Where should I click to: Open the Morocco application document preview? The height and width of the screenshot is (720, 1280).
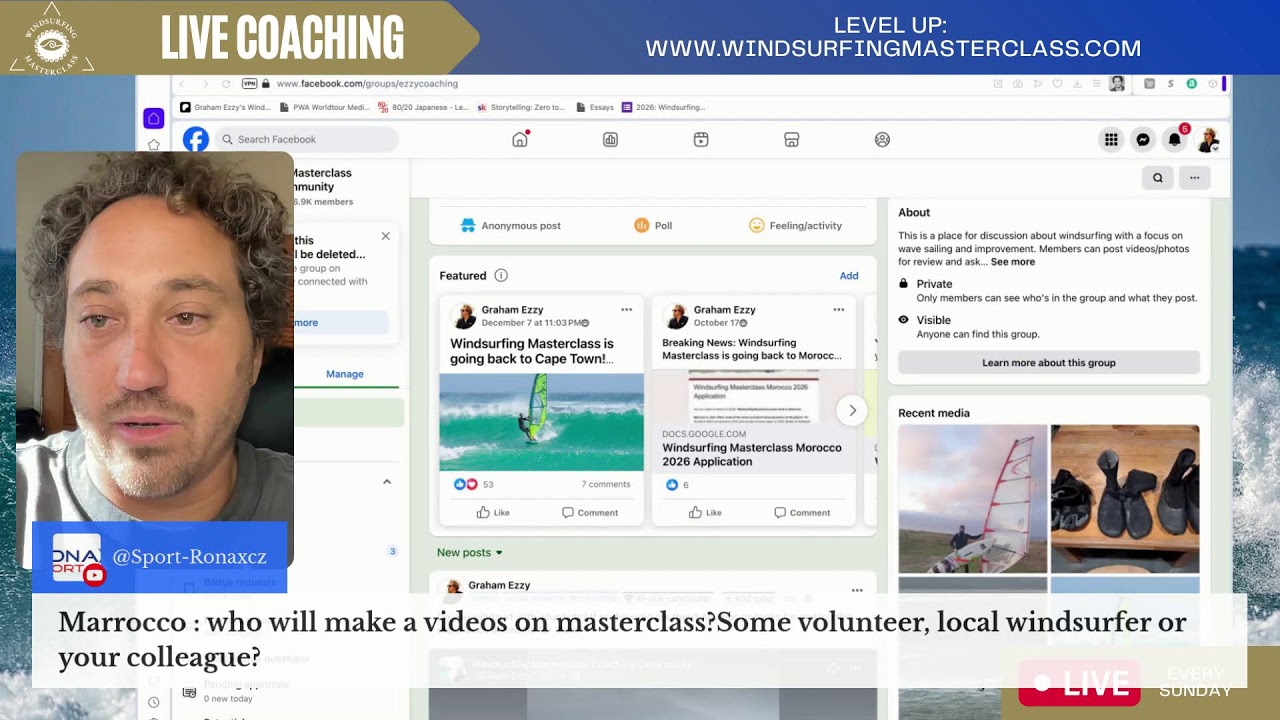pyautogui.click(x=754, y=397)
